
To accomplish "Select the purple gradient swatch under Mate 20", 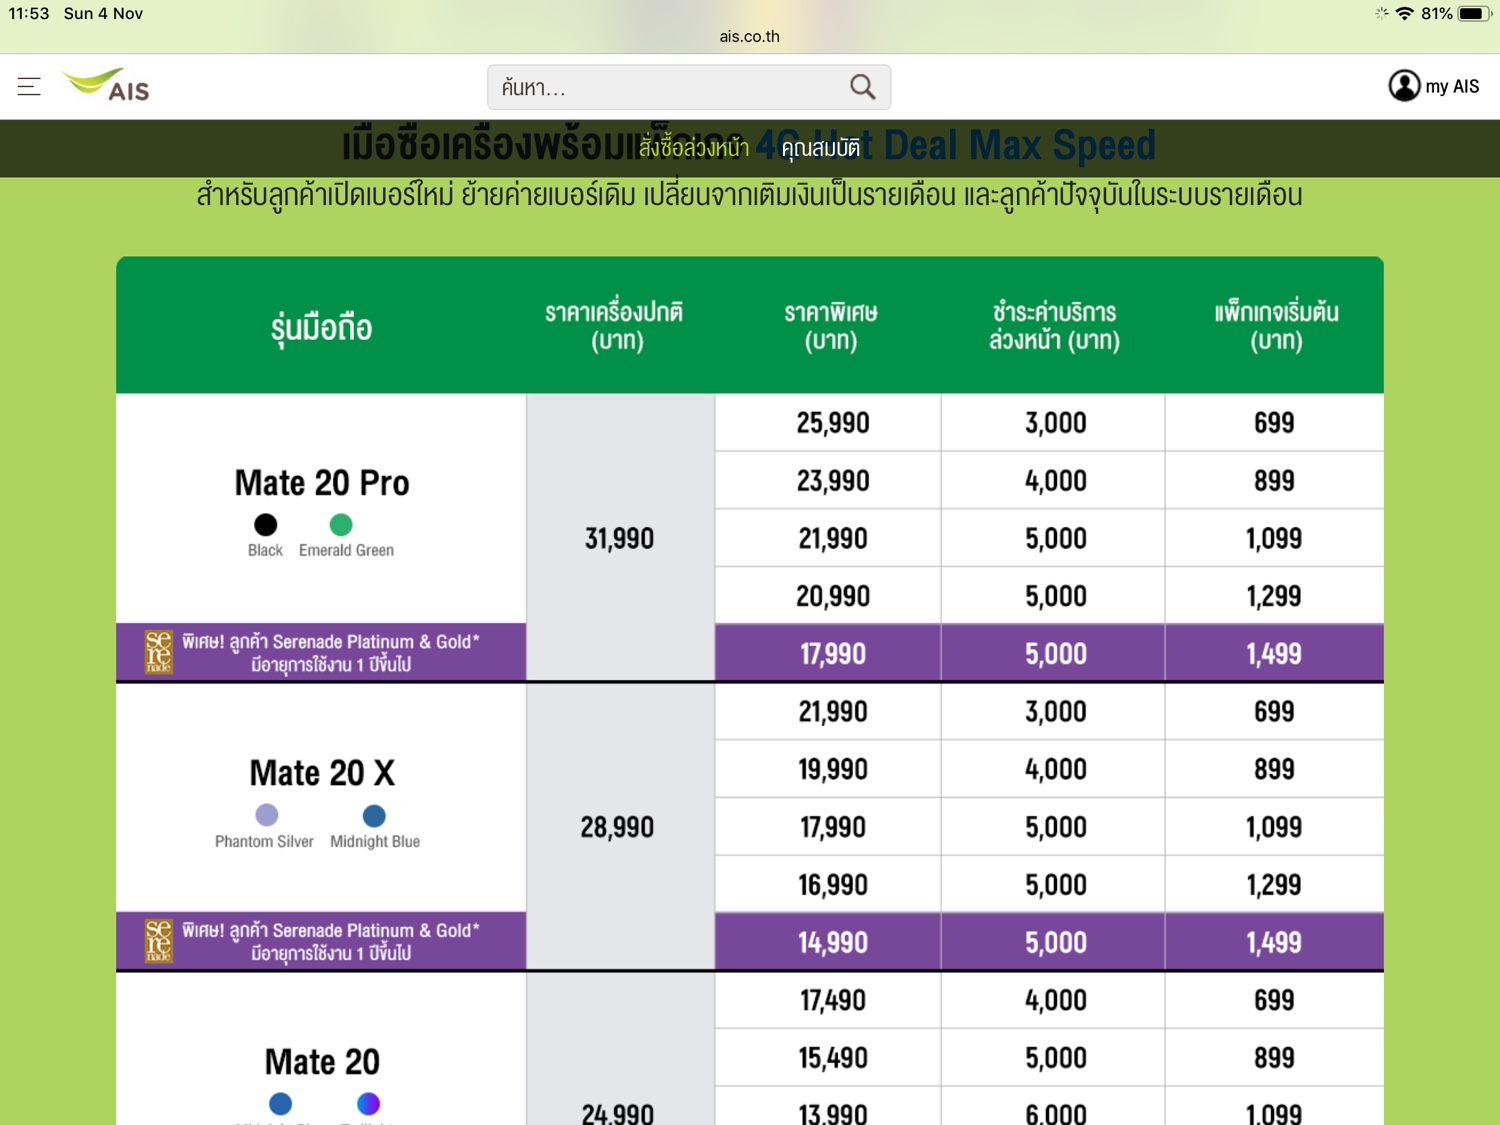I will coord(368,1104).
